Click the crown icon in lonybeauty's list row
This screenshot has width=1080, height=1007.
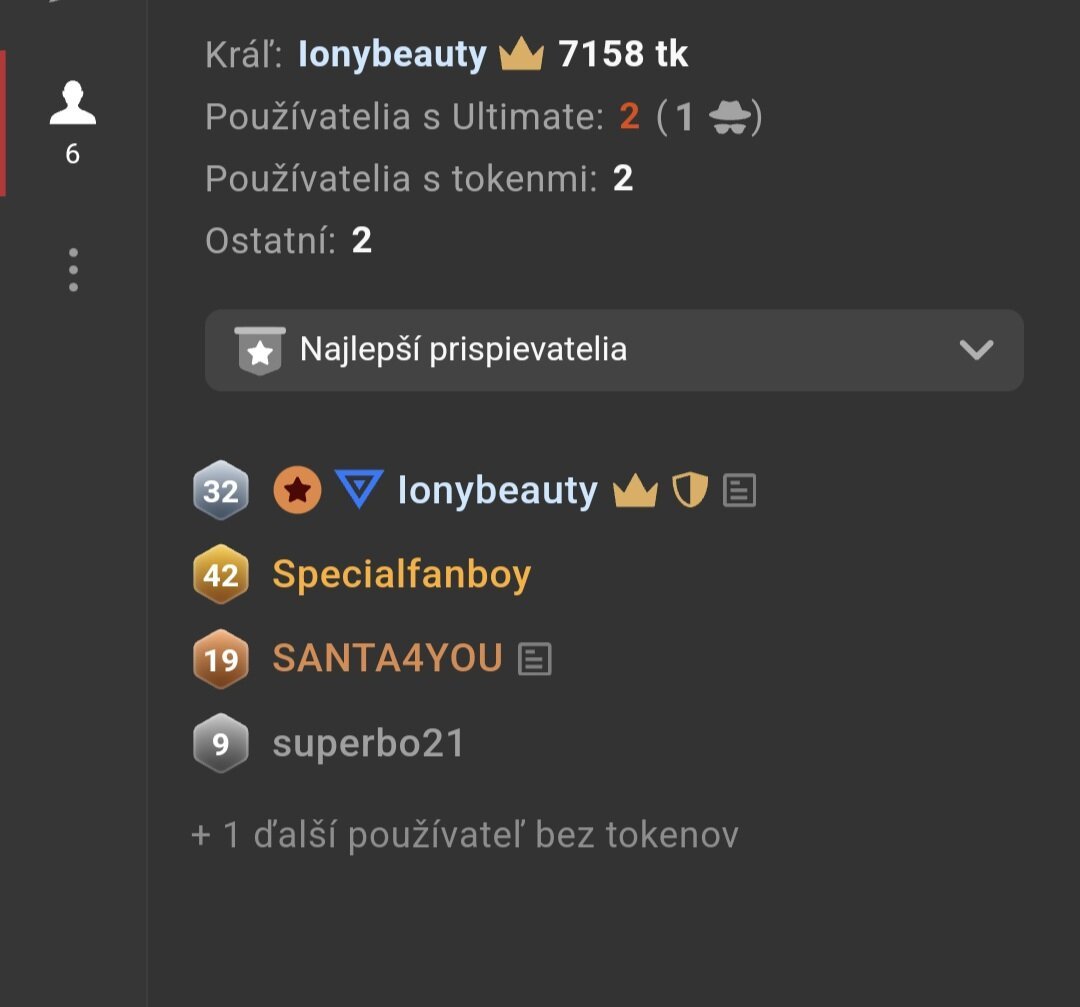coord(635,491)
